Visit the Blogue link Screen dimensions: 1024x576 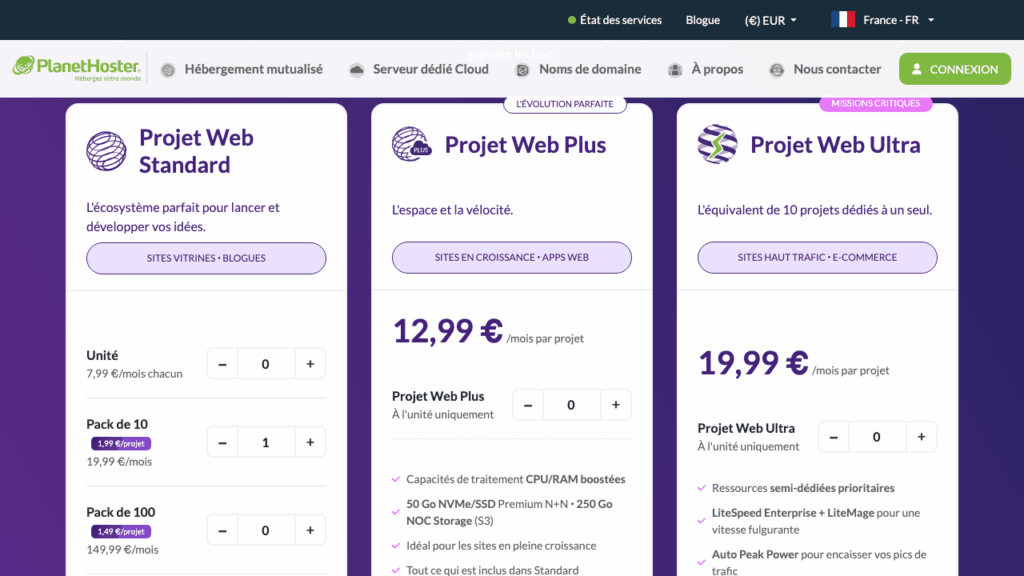703,20
